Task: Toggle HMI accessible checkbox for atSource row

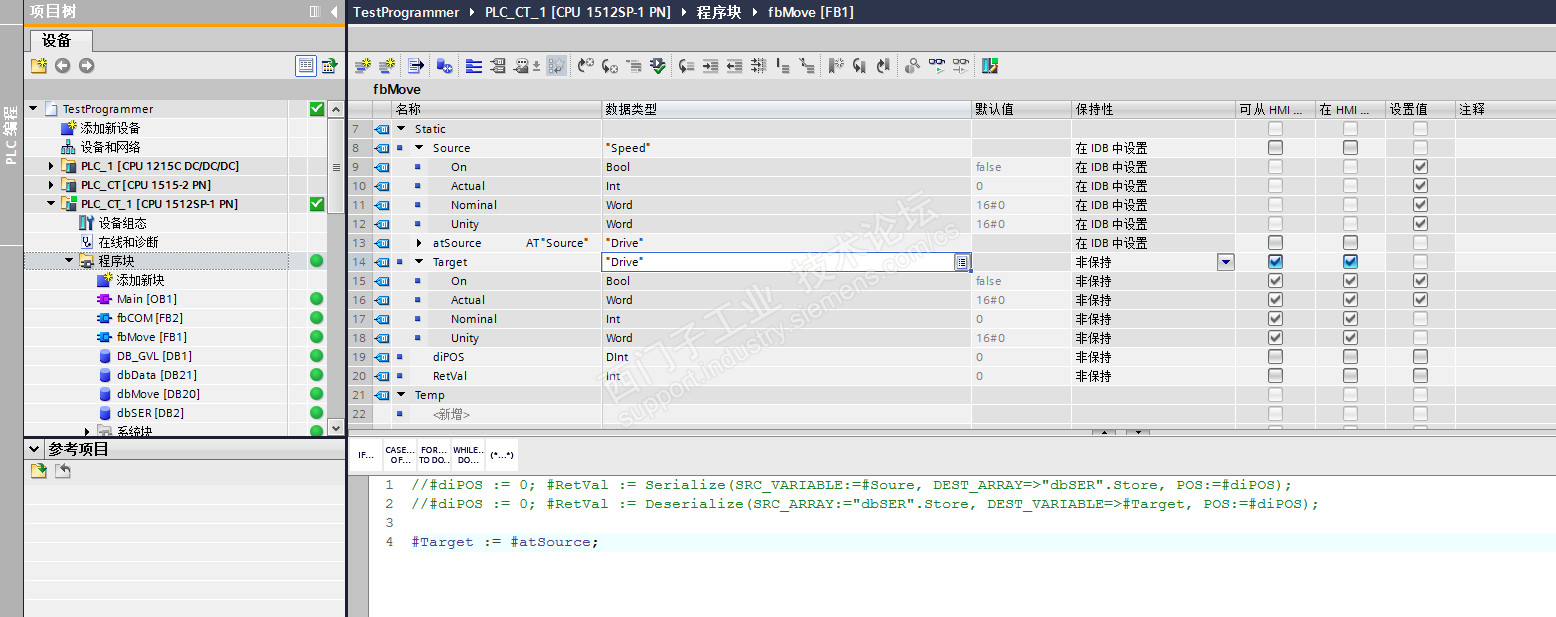Action: click(x=1275, y=243)
